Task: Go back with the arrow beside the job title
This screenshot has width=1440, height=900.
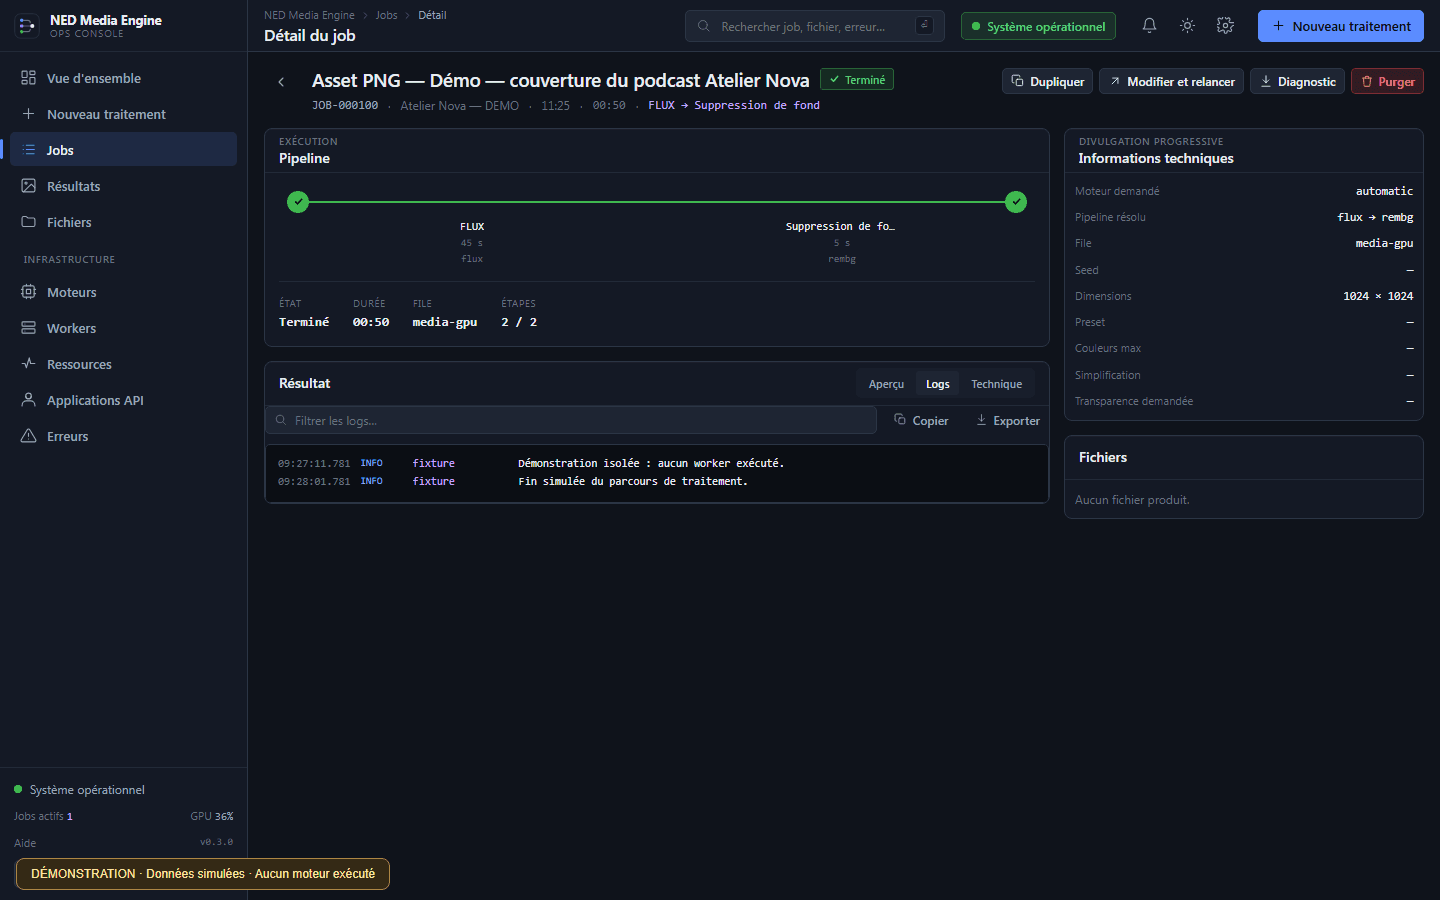Action: [x=281, y=82]
